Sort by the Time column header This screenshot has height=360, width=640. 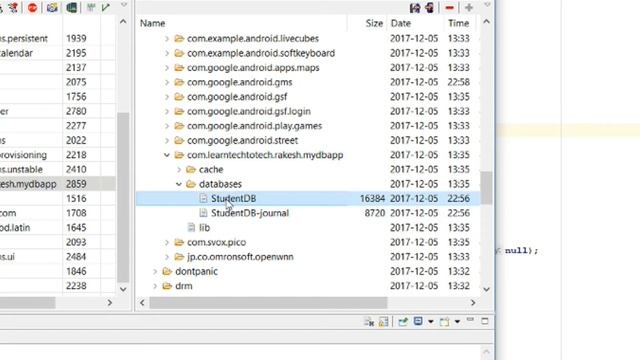(460, 23)
